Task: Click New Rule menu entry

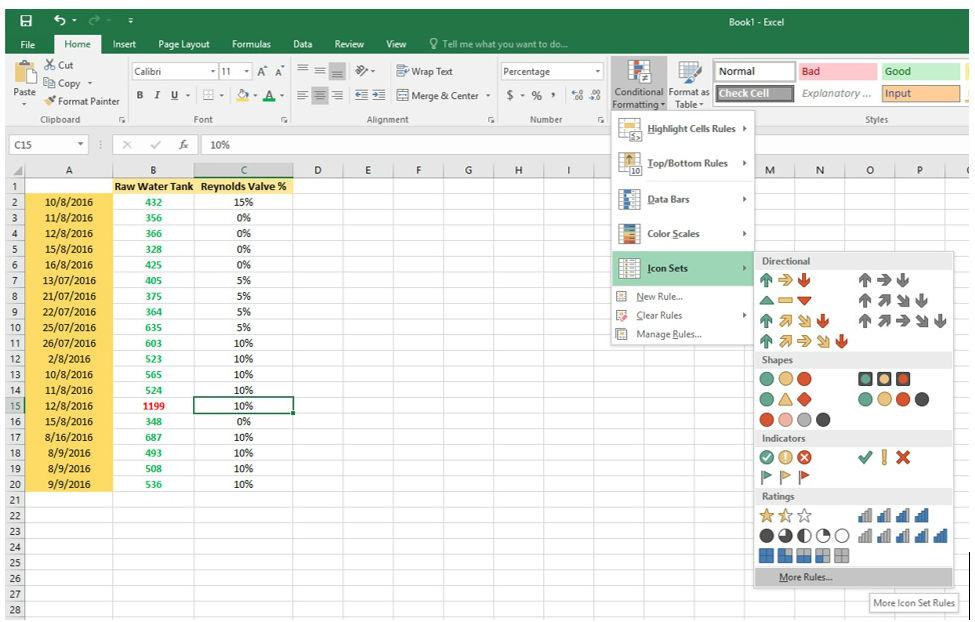Action: click(x=683, y=297)
